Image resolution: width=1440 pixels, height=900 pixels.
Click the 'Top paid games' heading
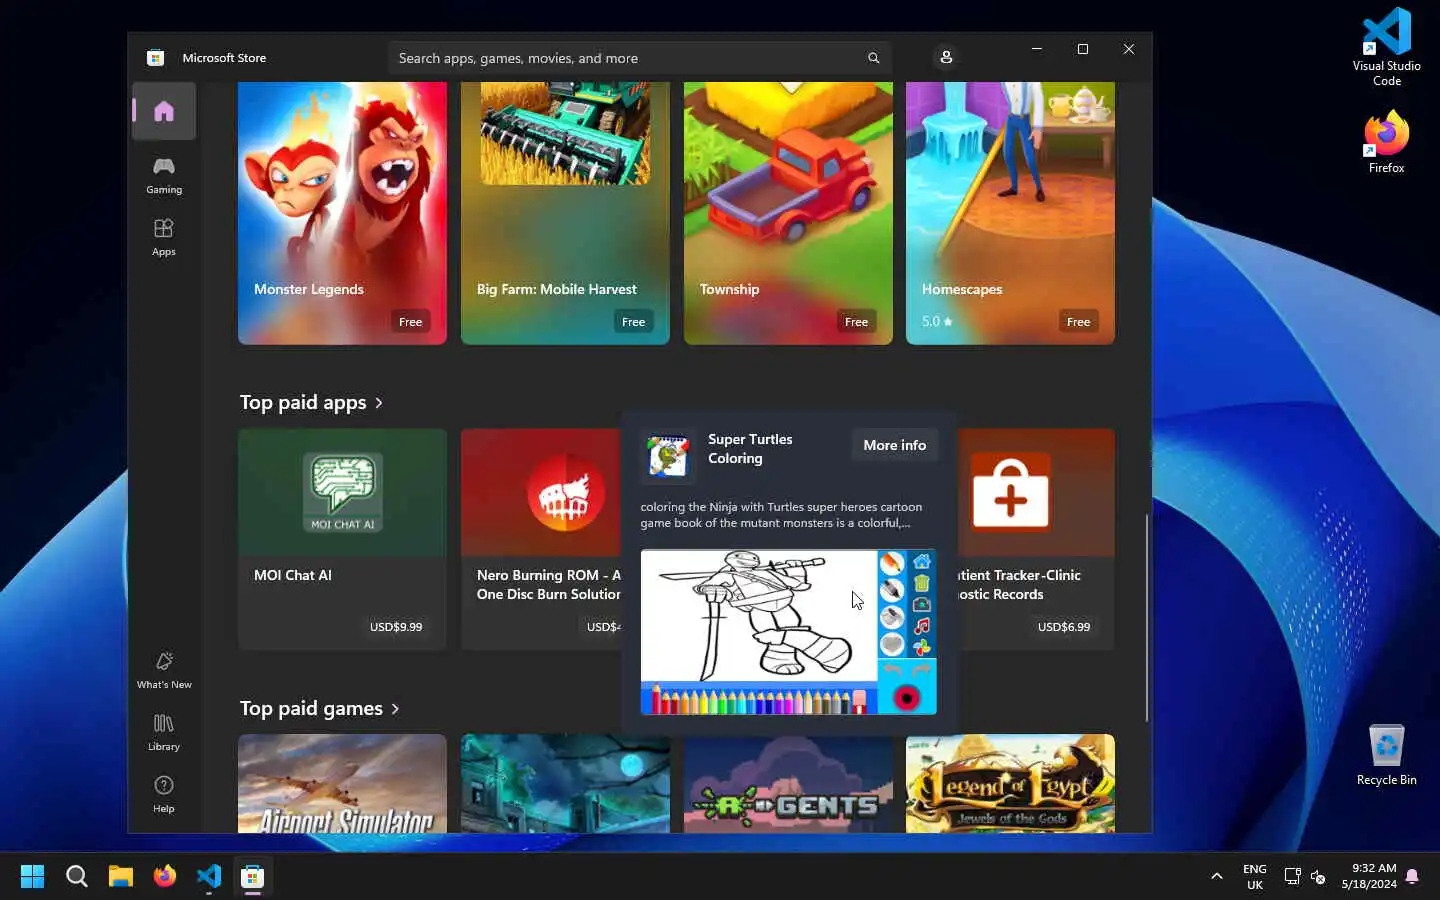[x=311, y=709]
